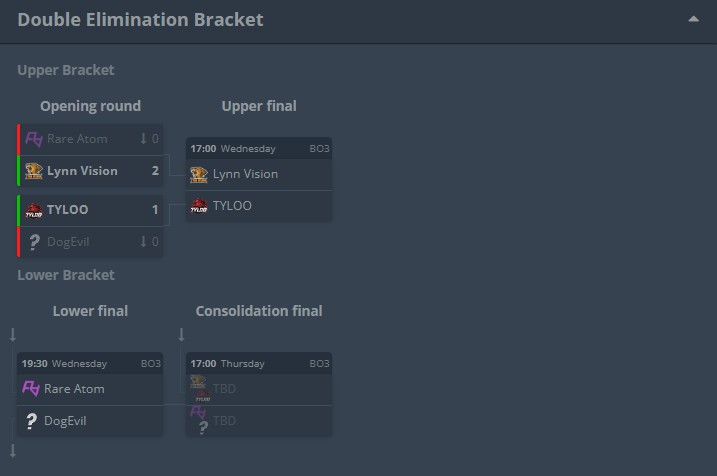Open the 17:00 Thursday consolidation final match
This screenshot has height=476, width=717.
(x=258, y=364)
